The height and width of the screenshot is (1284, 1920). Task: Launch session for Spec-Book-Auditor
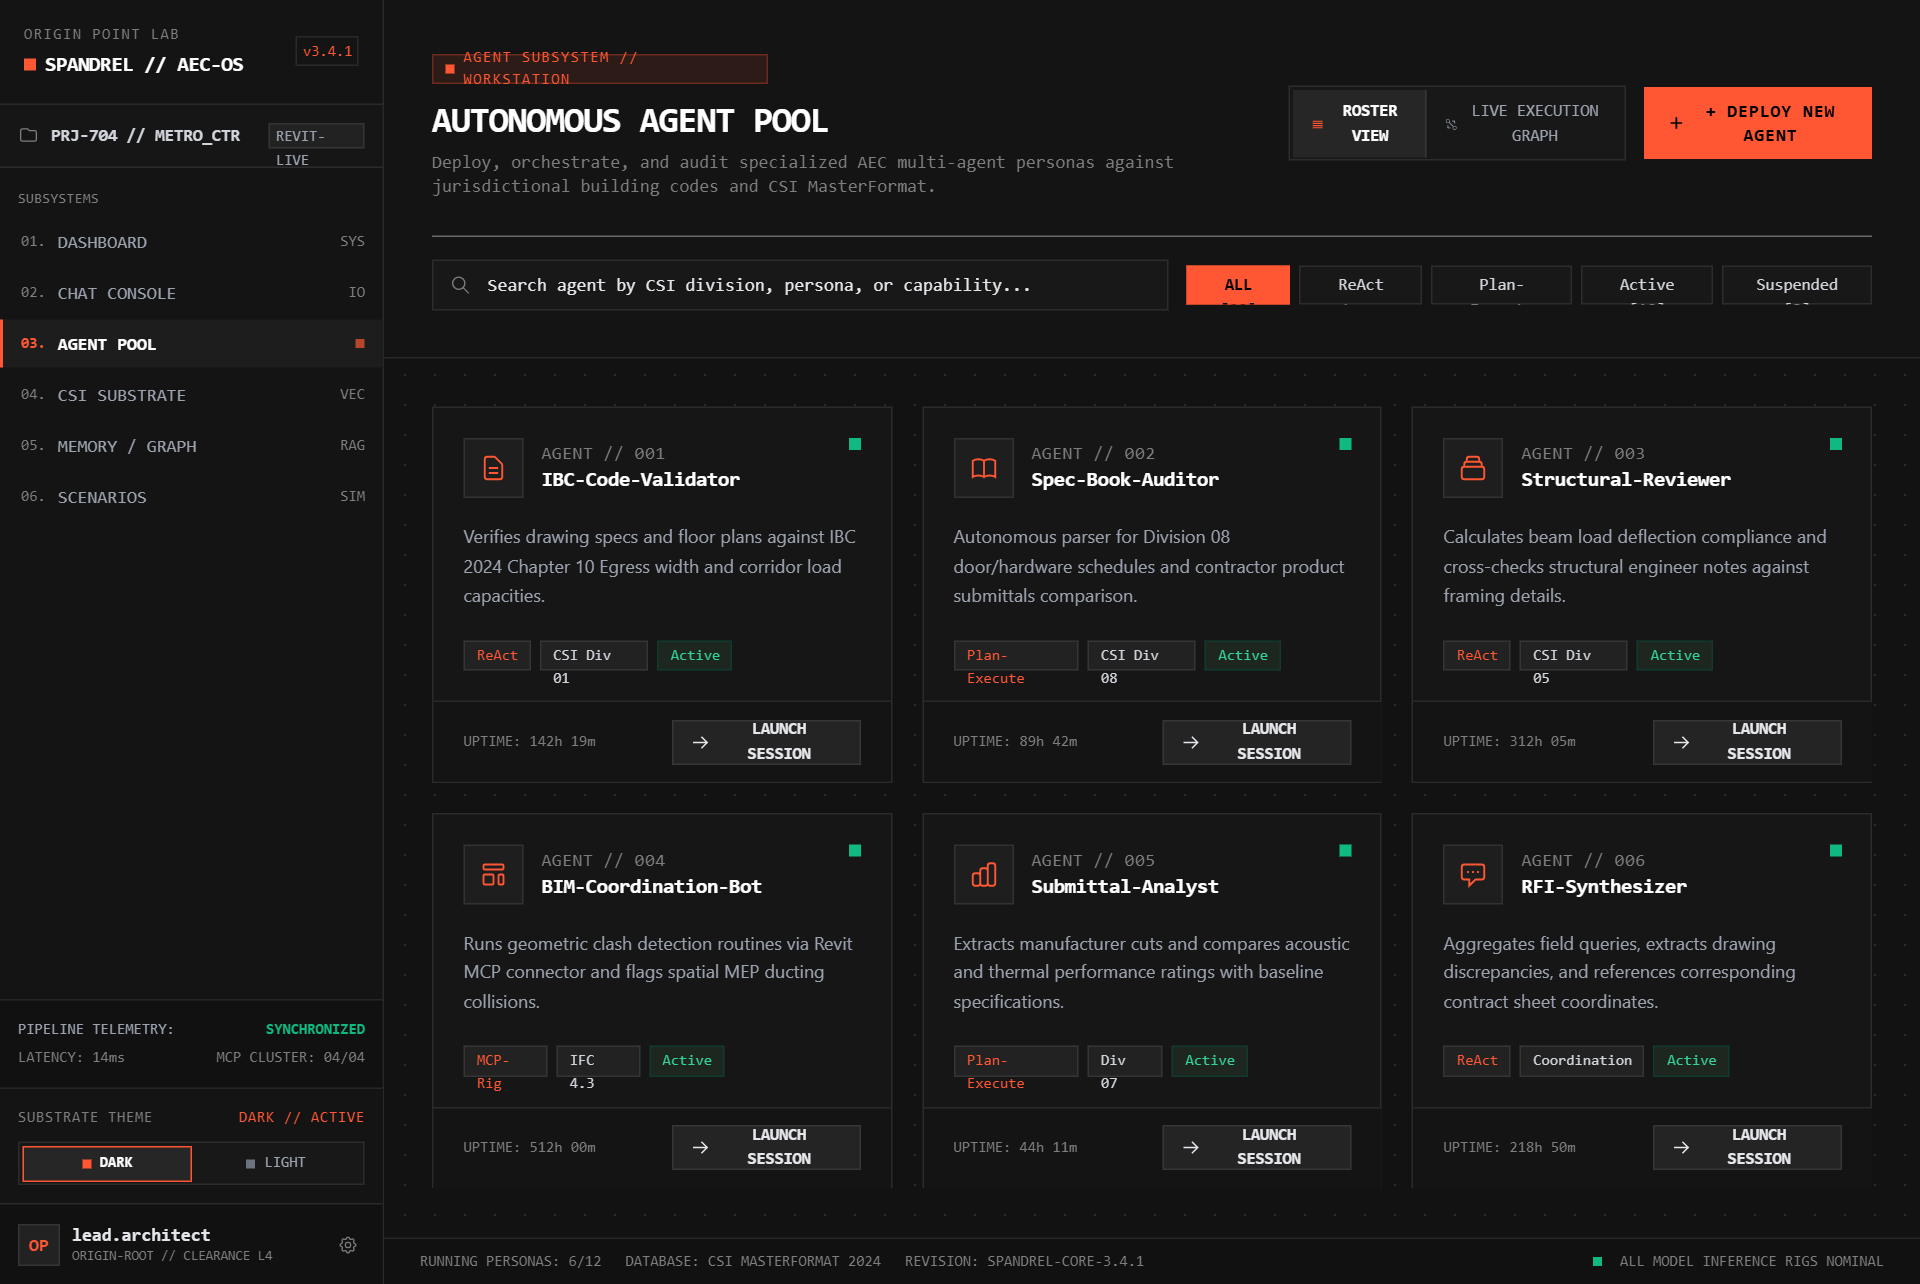(x=1256, y=742)
